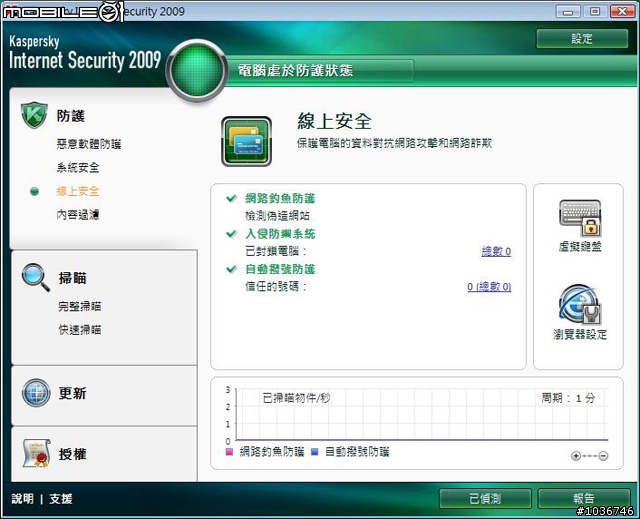The height and width of the screenshot is (519, 640).
Task: Zoom out the graph with minus icon
Action: [603, 456]
